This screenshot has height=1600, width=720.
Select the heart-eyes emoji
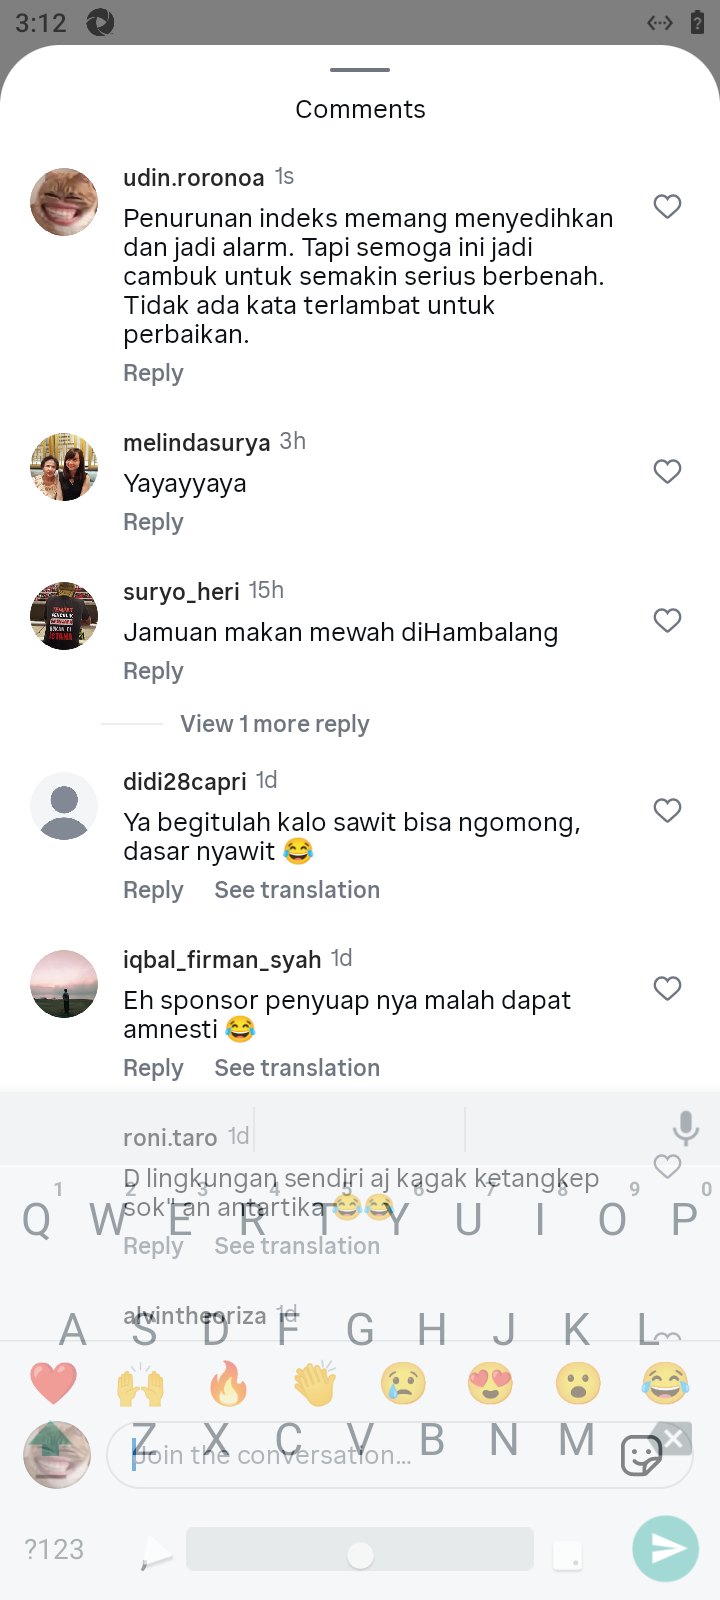(490, 1384)
